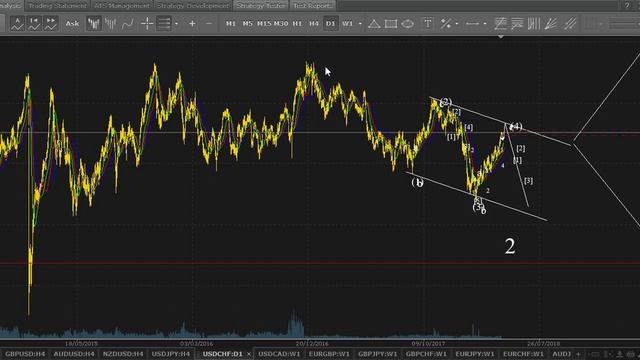Click the large '2' wave label
The width and height of the screenshot is (640, 360).
[x=510, y=247]
